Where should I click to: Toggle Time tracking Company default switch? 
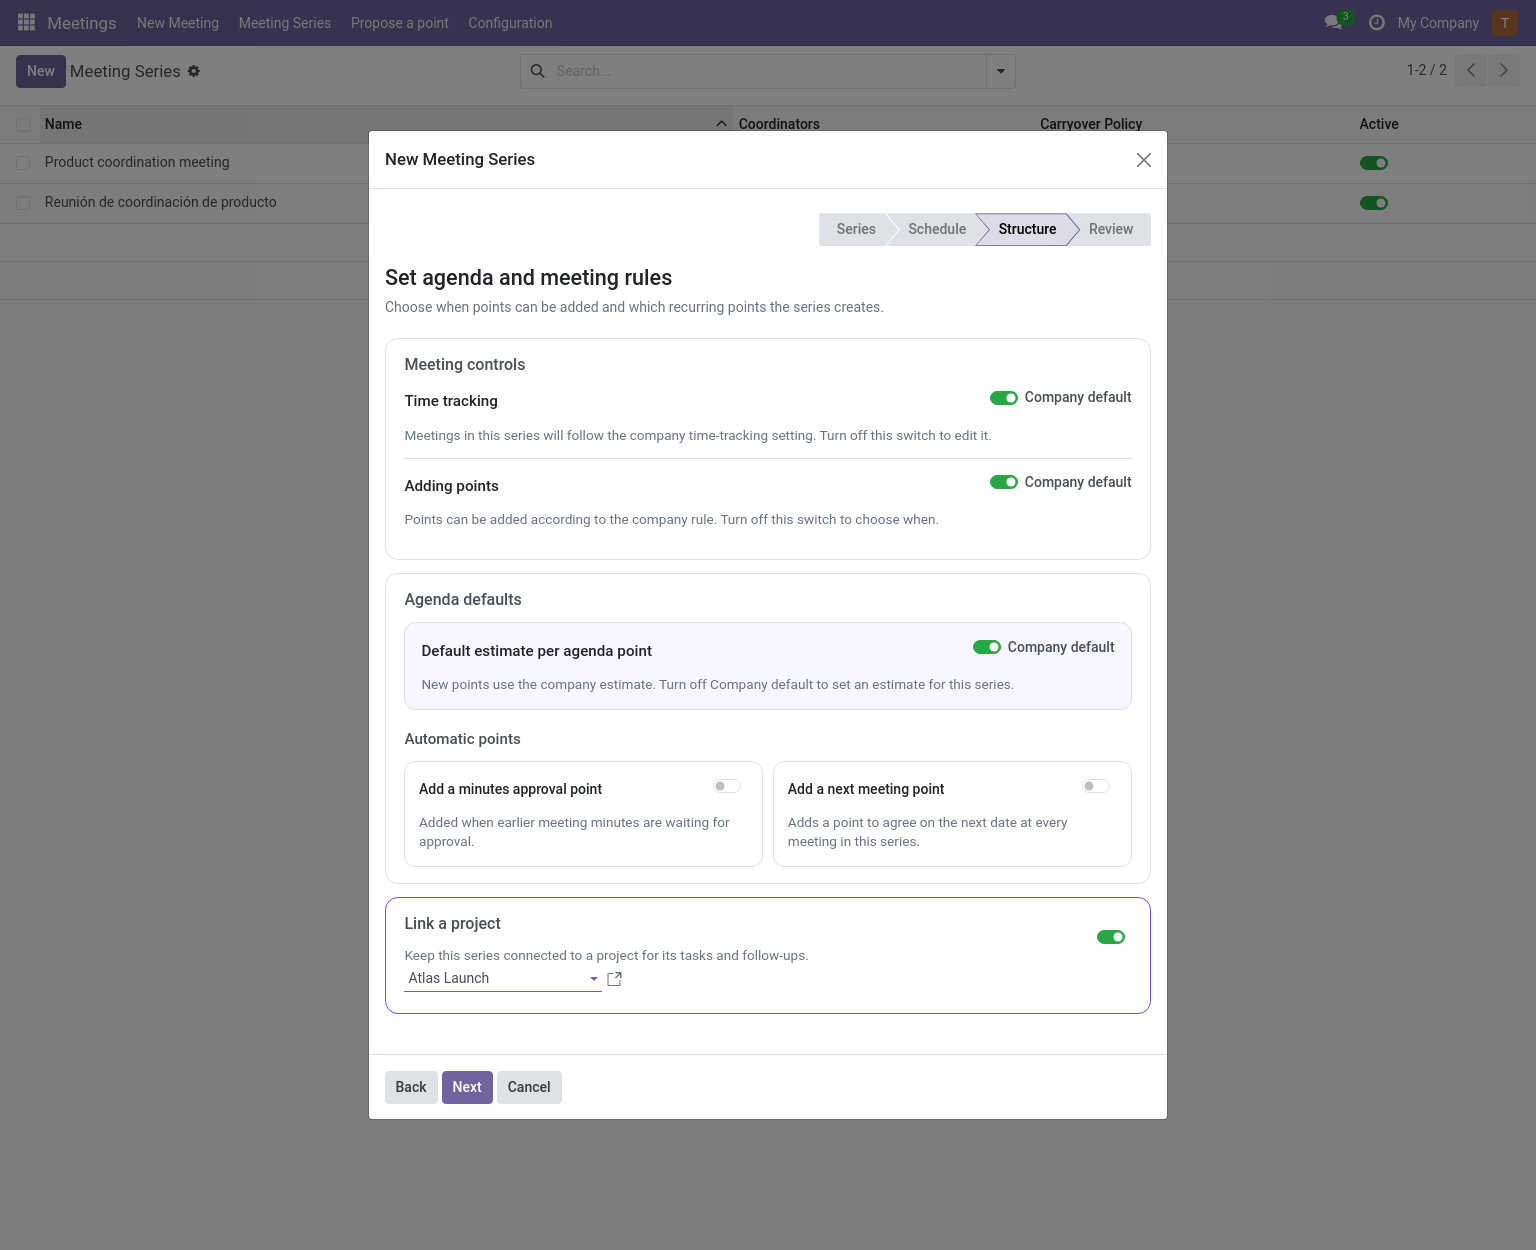coord(1004,398)
